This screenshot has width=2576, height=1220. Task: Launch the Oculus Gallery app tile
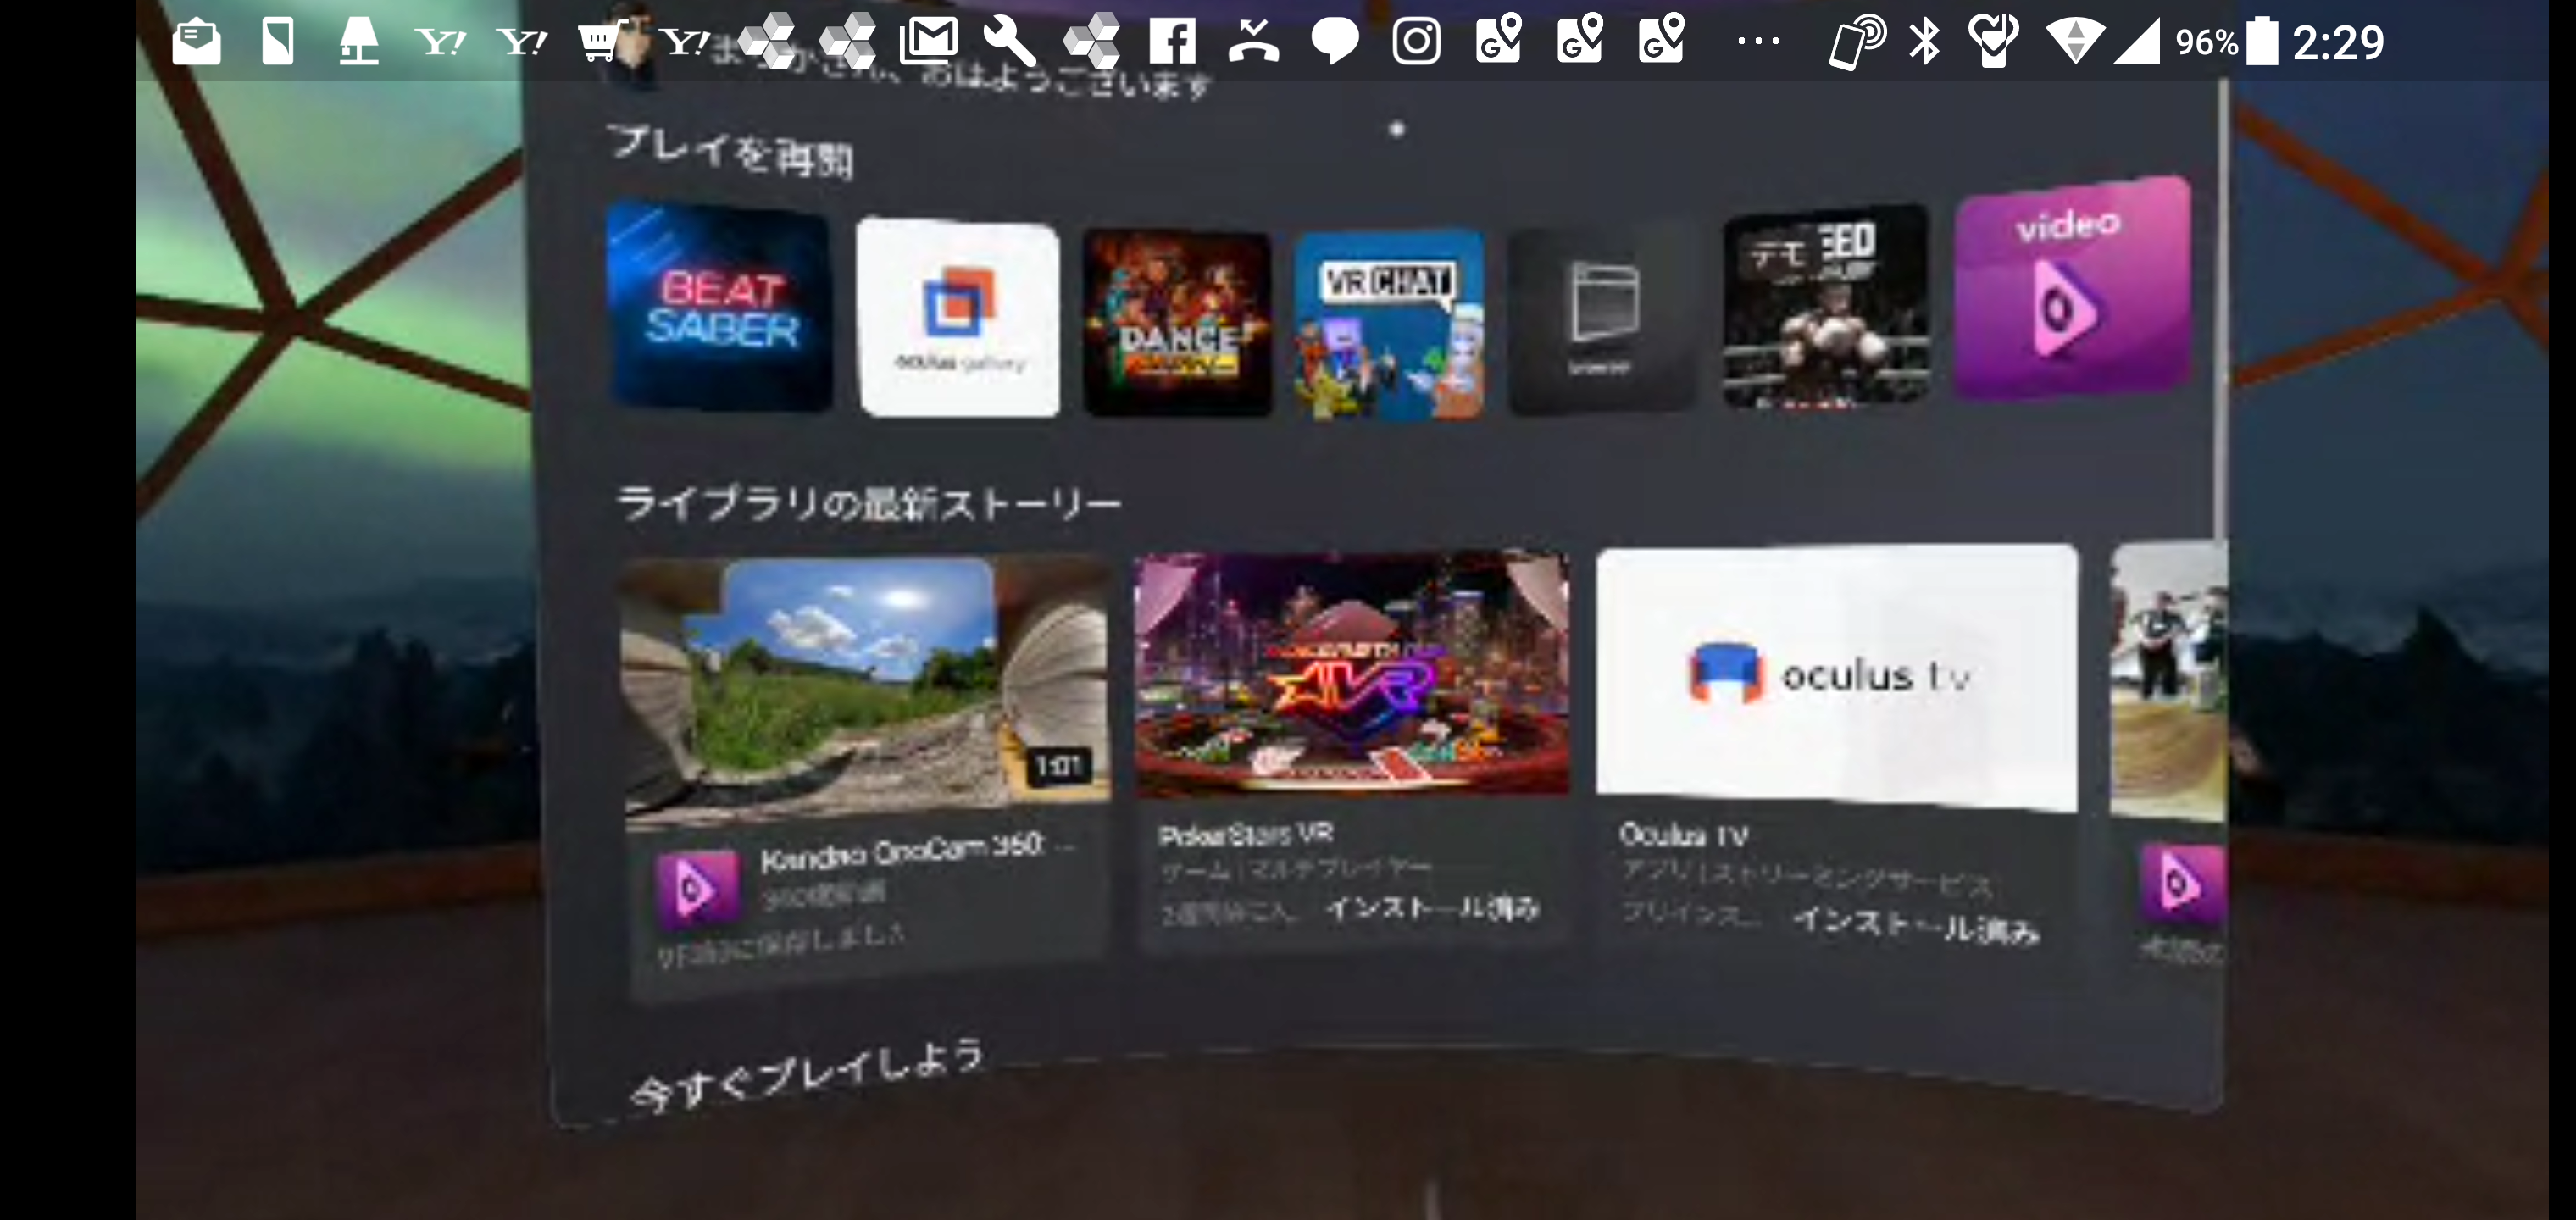[x=958, y=318]
